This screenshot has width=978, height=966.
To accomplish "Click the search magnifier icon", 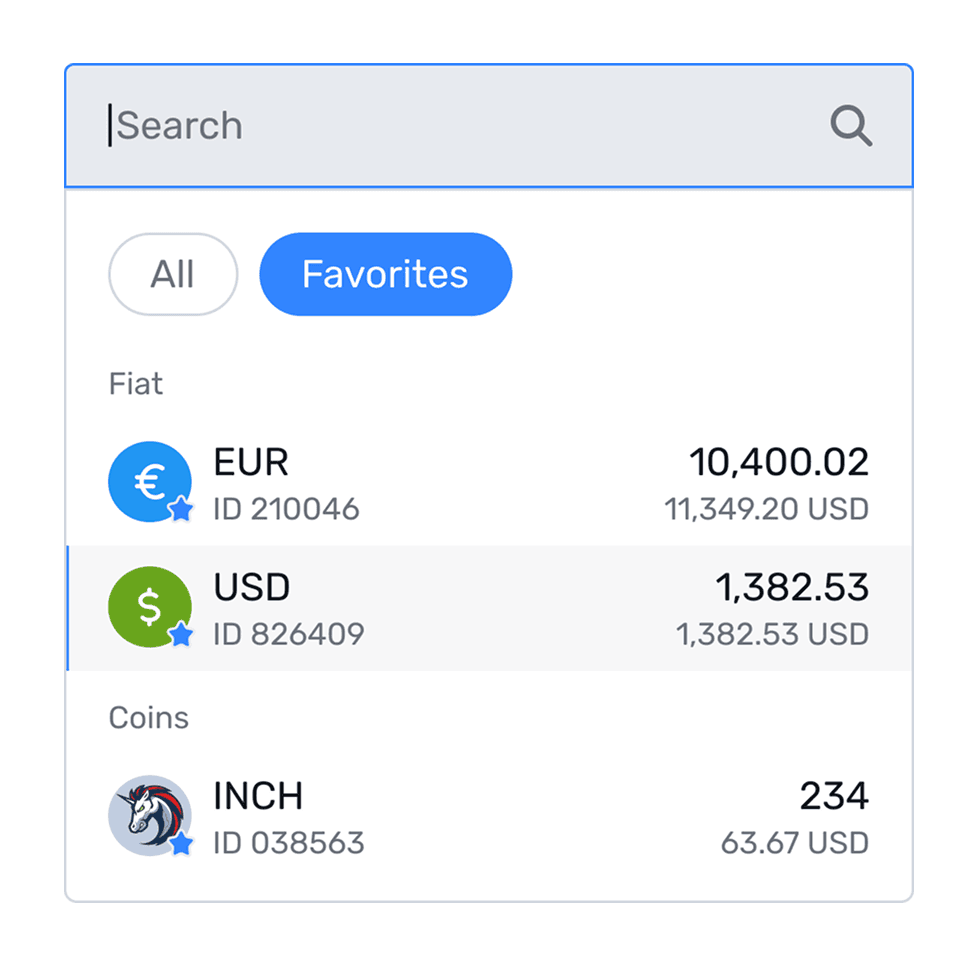I will (851, 125).
